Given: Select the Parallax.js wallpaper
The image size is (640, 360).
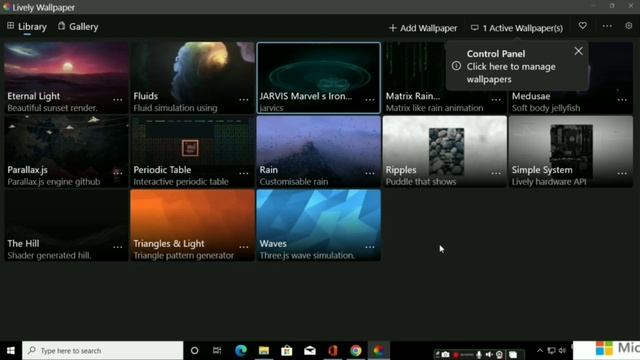Looking at the screenshot, I should pyautogui.click(x=66, y=151).
